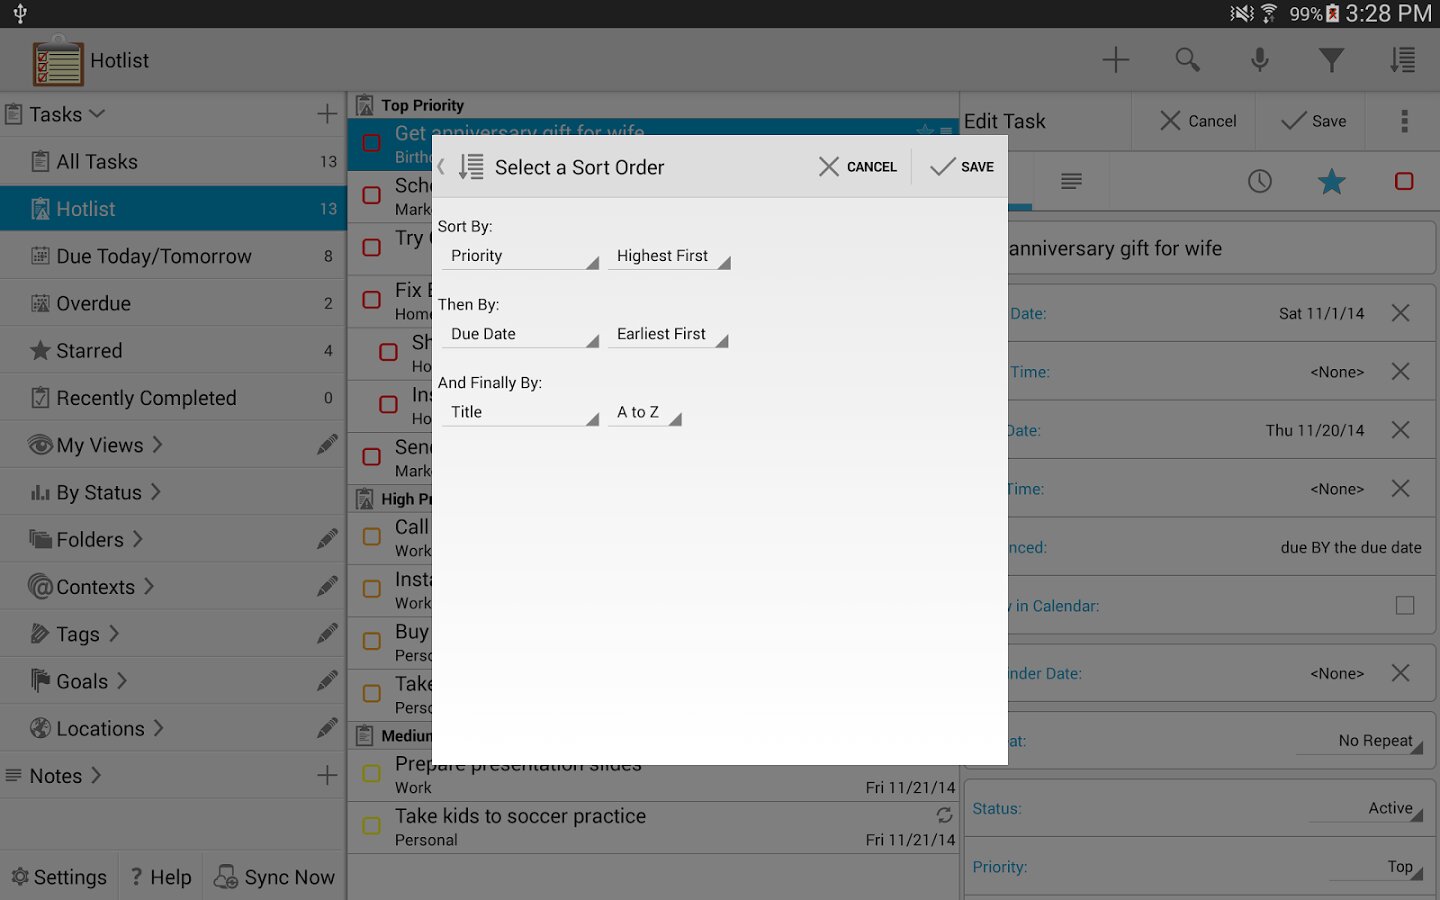This screenshot has height=900, width=1440.
Task: Open search with the magnifier icon
Action: 1187,60
